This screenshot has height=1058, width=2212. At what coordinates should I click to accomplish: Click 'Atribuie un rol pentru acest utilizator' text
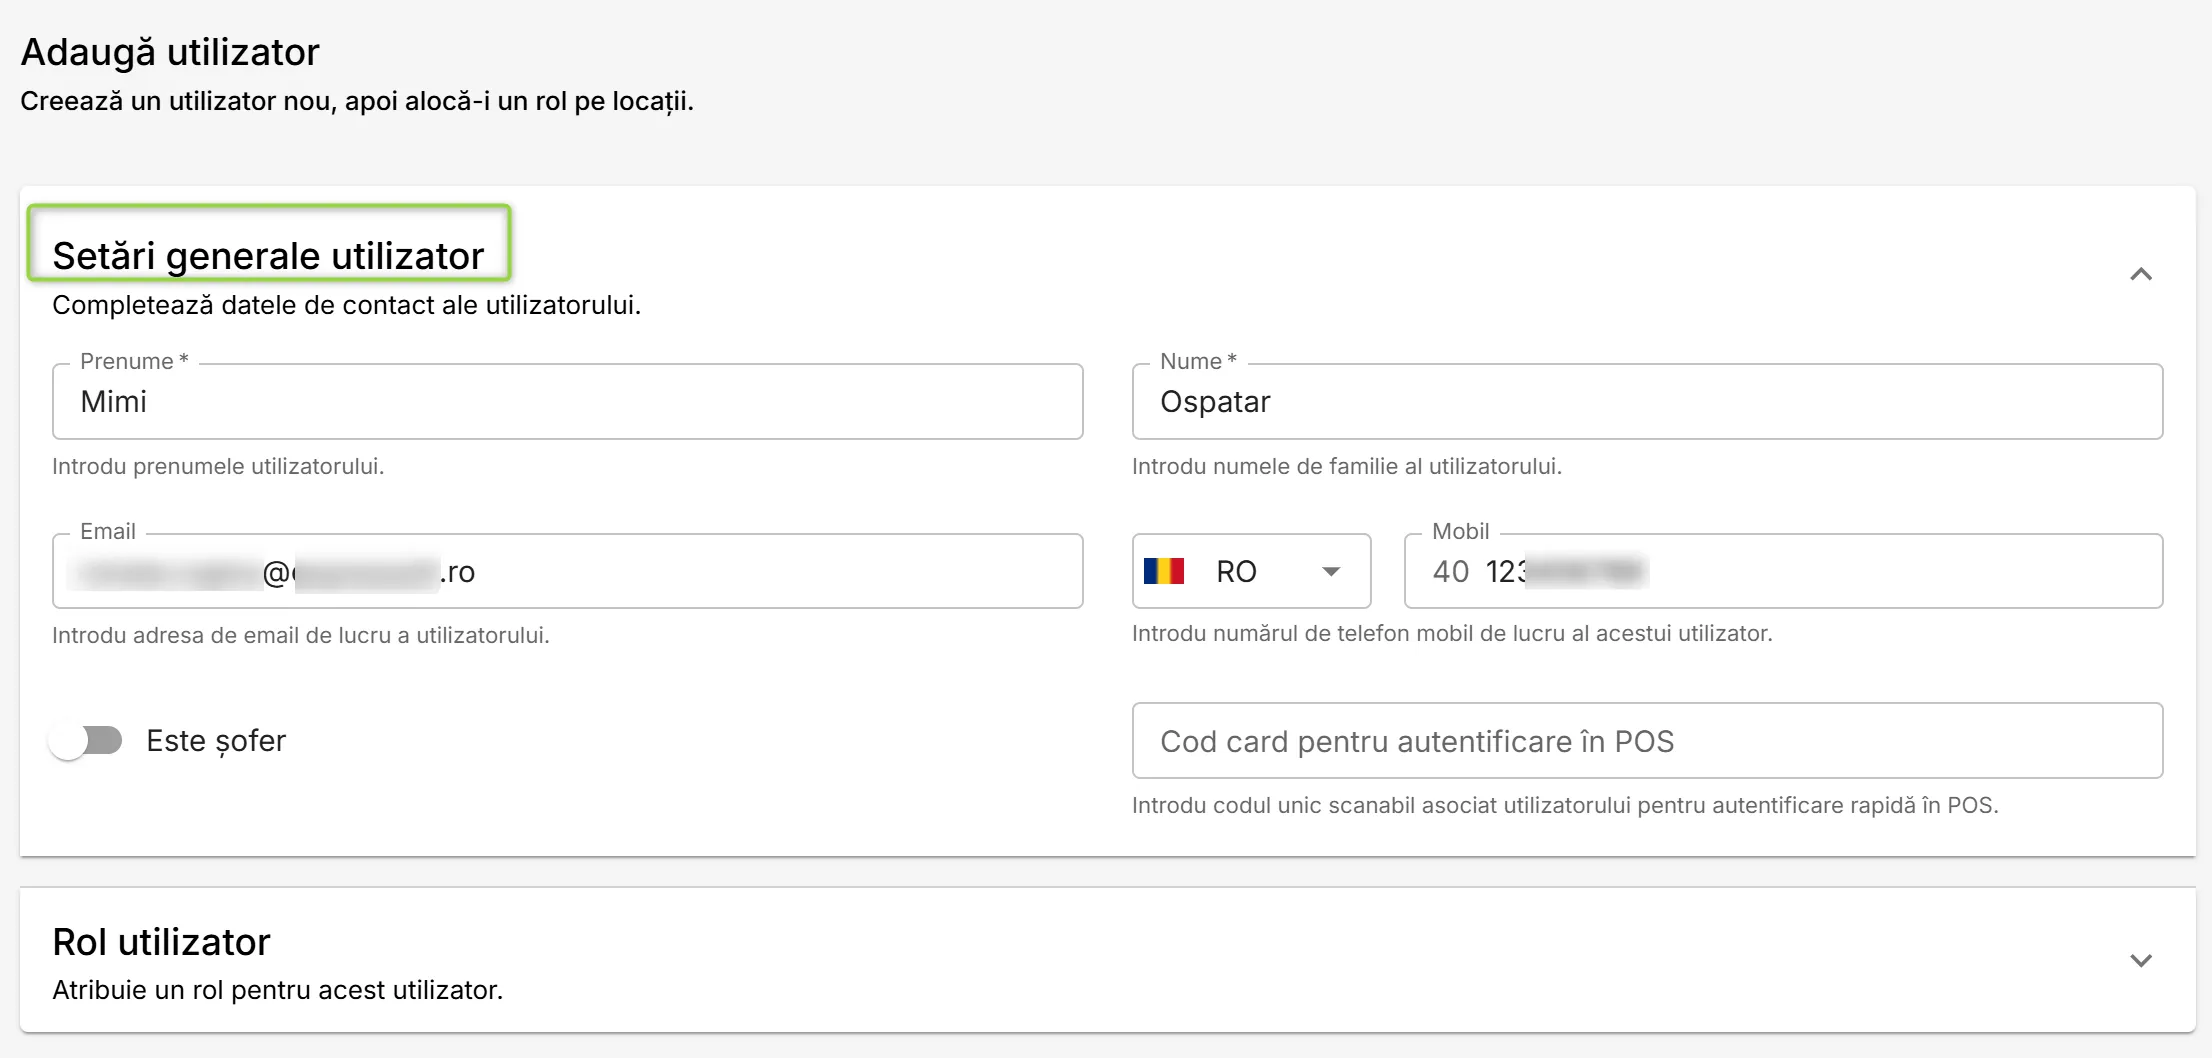[x=277, y=990]
